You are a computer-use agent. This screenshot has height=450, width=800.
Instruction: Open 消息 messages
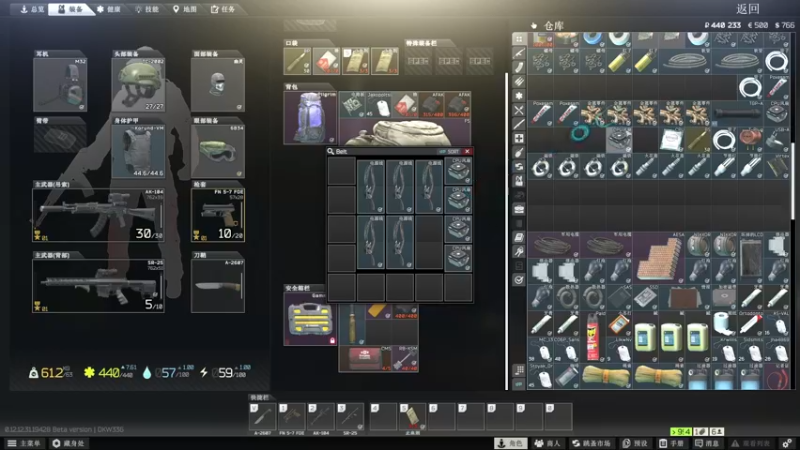point(707,443)
